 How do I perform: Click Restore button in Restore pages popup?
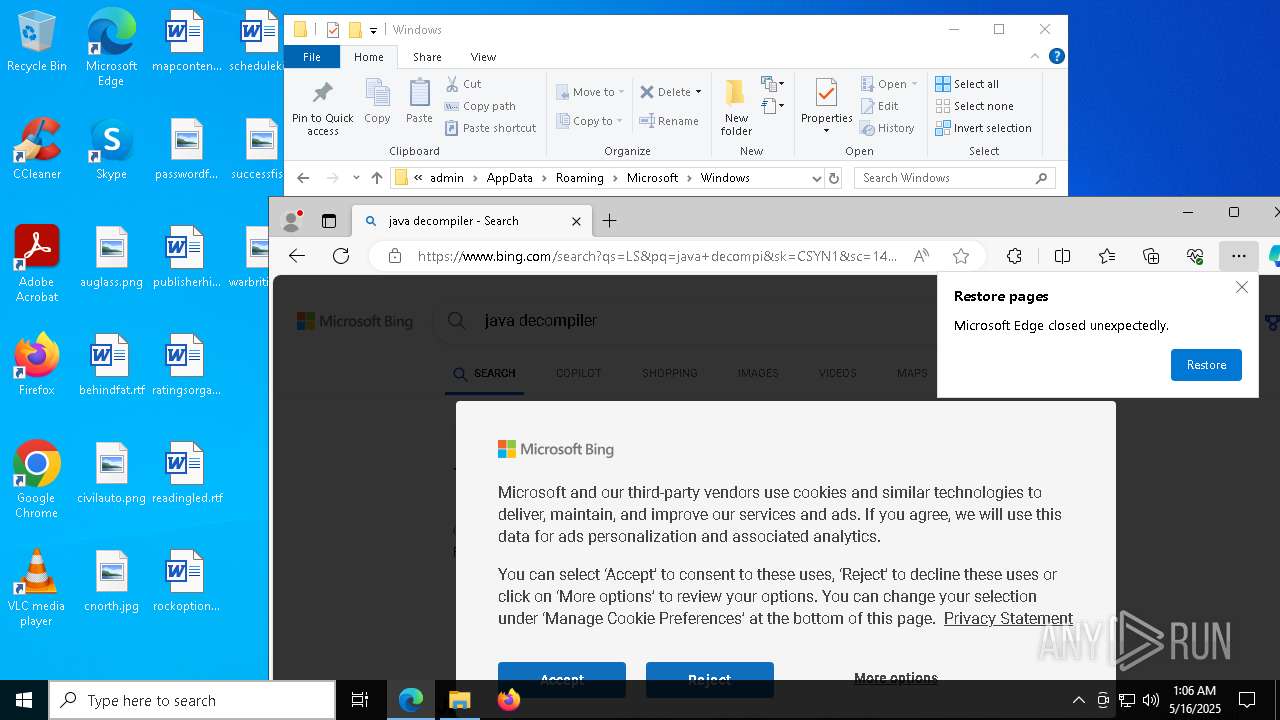[1206, 365]
